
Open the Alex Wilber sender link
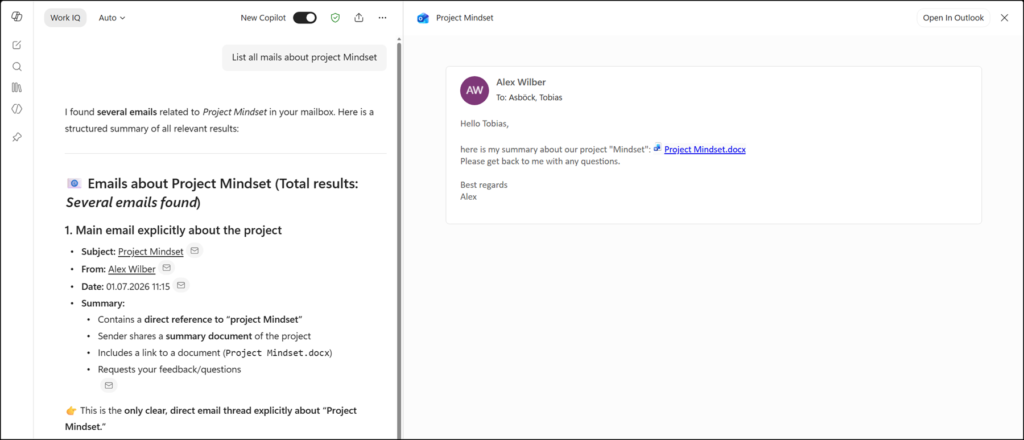click(x=132, y=268)
